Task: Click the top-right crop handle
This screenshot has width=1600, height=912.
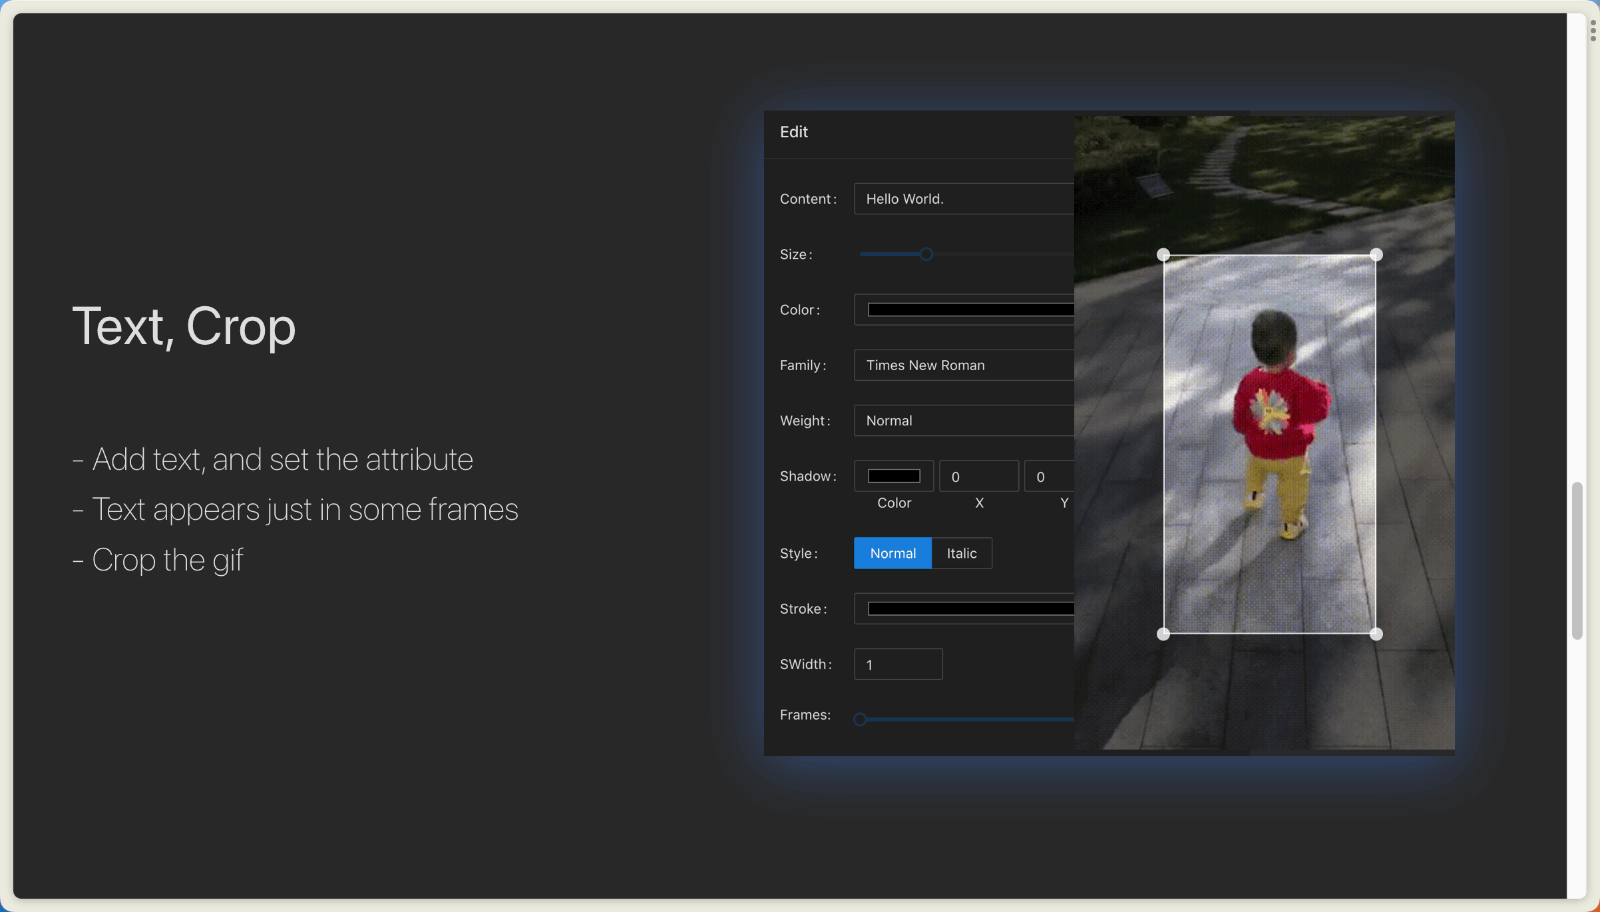Action: pyautogui.click(x=1376, y=255)
